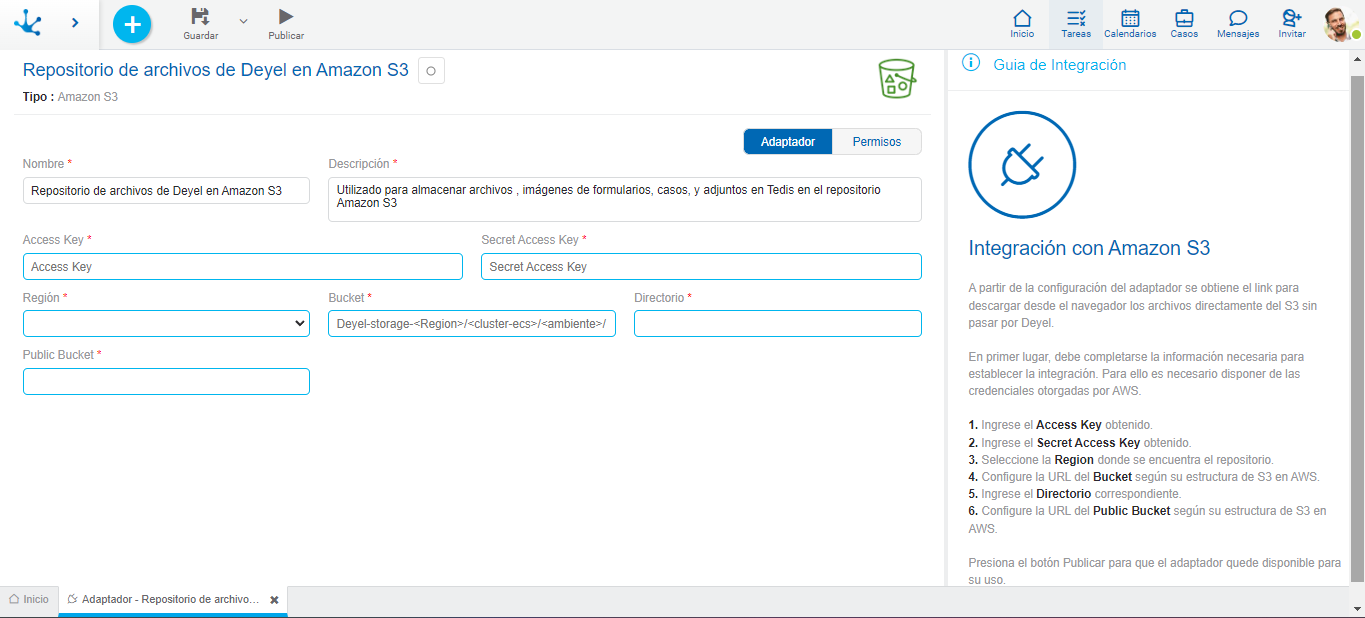1365x618 pixels.
Task: Click the Access Key input field
Action: 242,267
